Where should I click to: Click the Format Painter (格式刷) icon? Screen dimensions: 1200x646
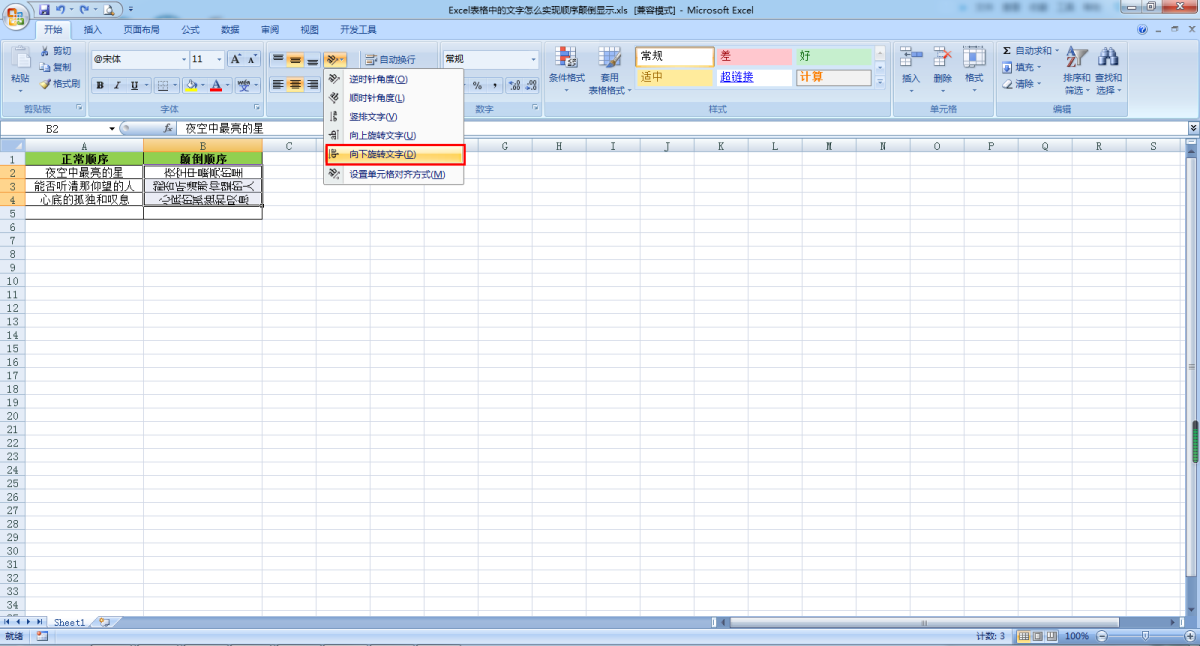(x=45, y=84)
